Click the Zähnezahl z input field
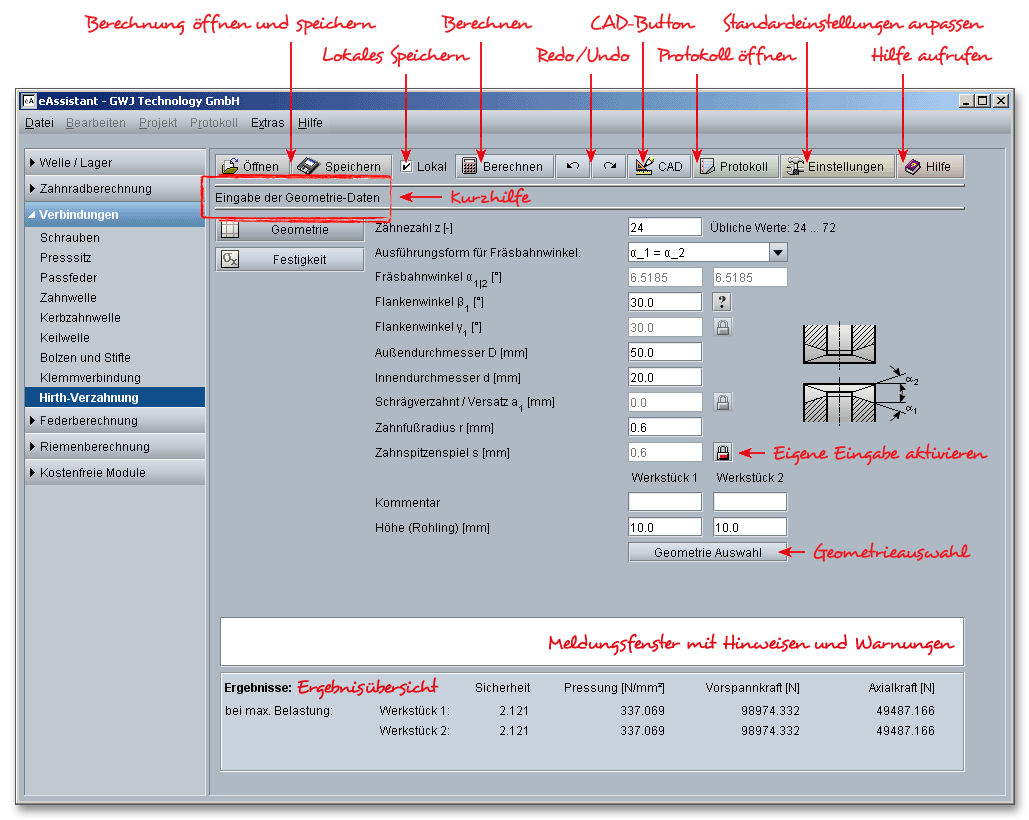The image size is (1029, 820). [x=665, y=228]
